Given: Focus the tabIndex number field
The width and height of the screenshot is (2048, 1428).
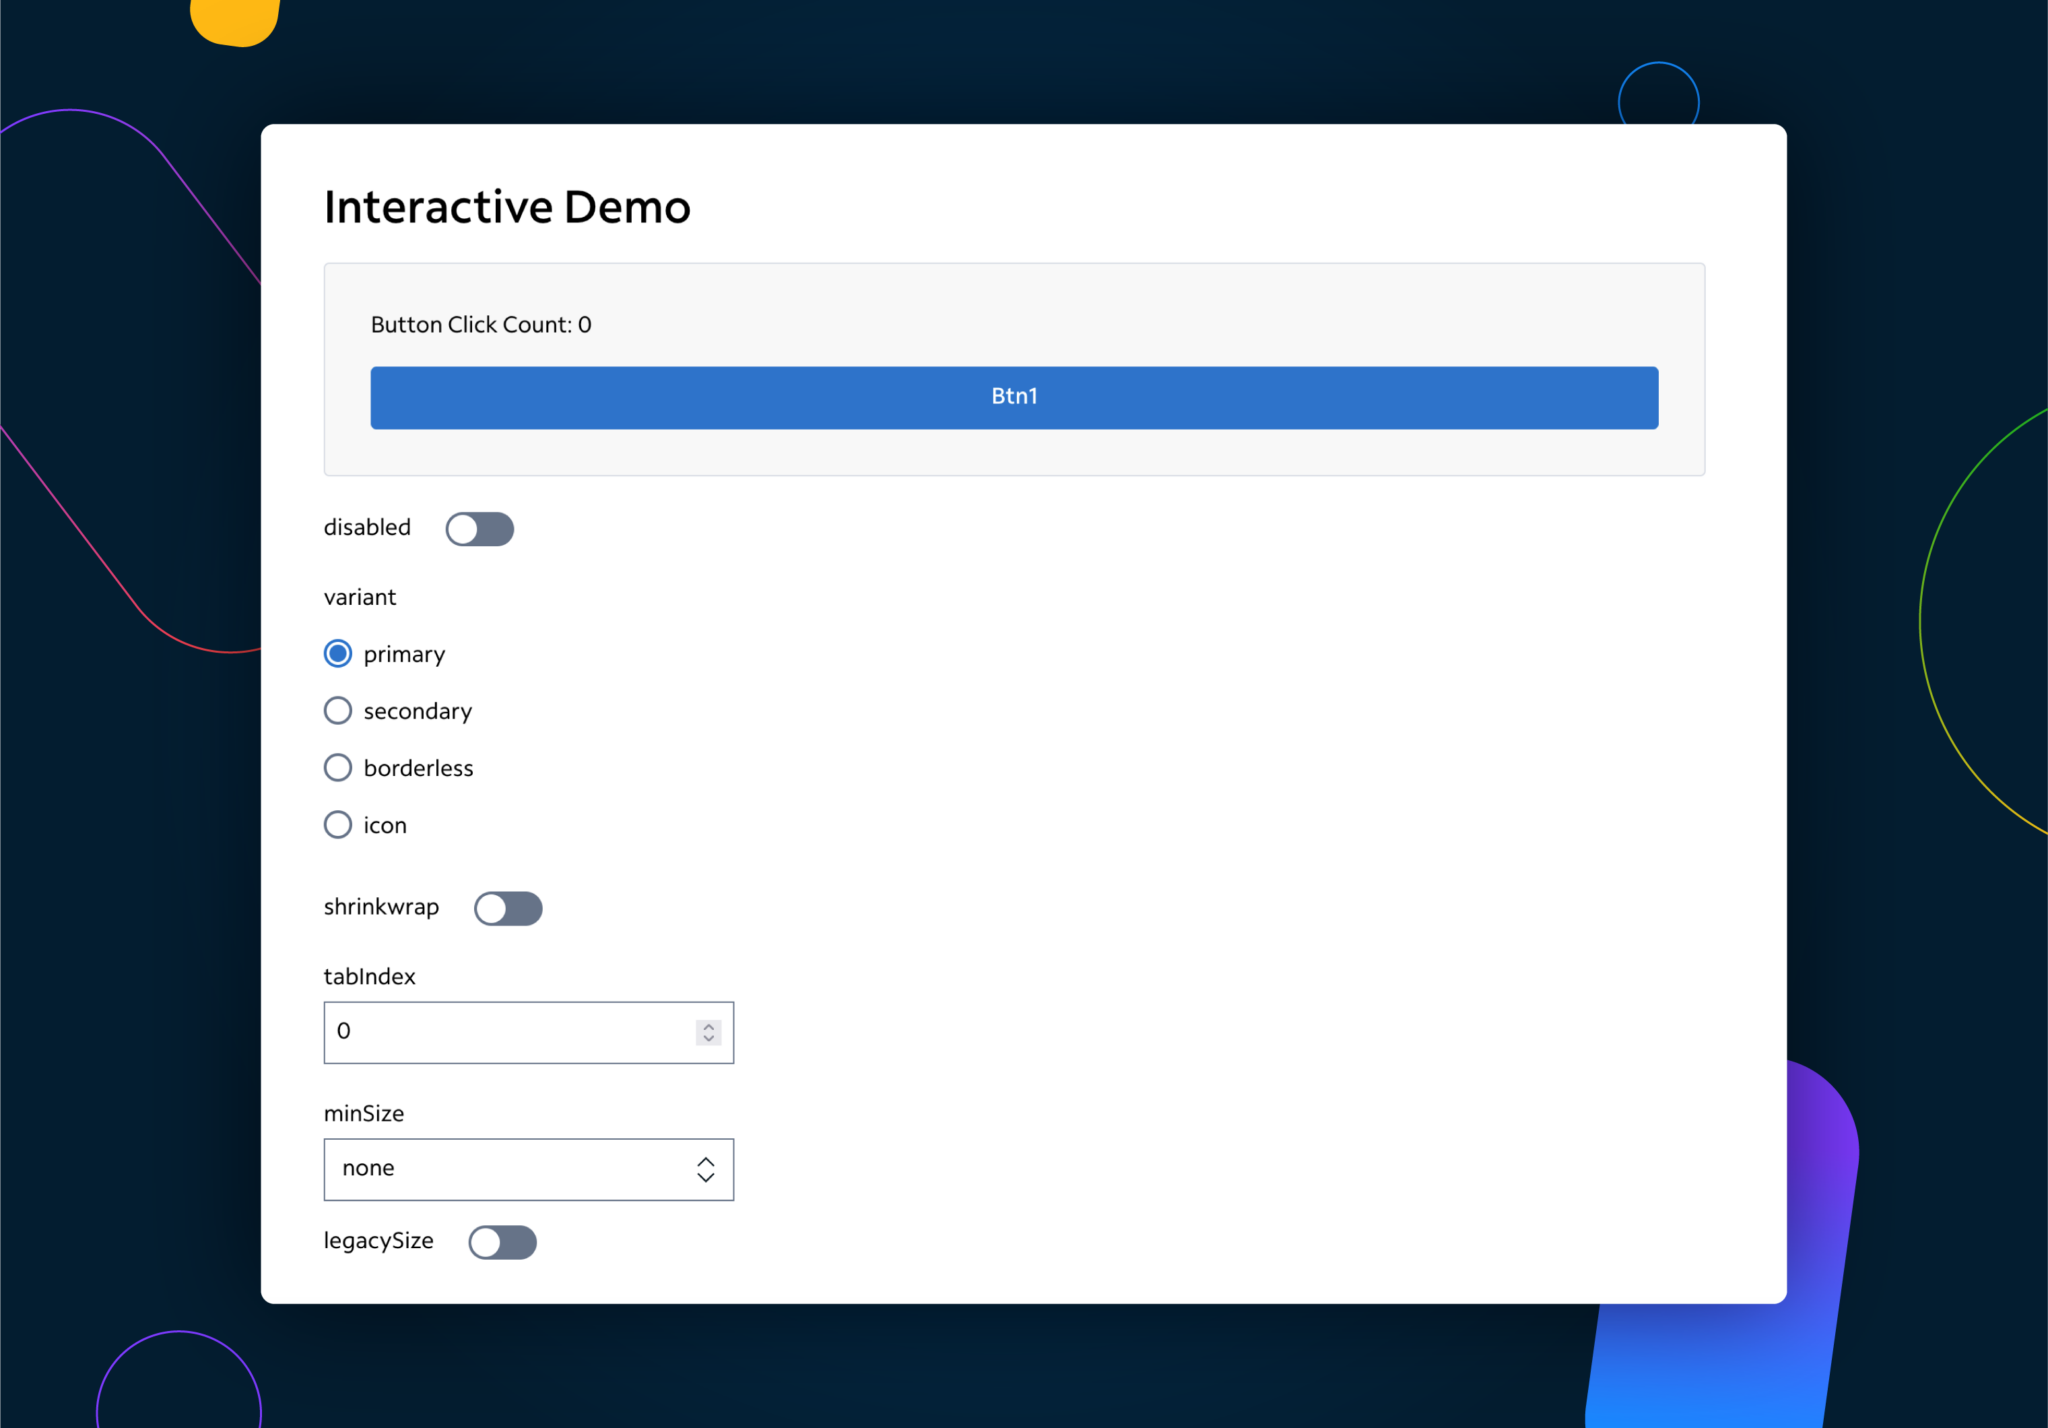Looking at the screenshot, I should (528, 1032).
